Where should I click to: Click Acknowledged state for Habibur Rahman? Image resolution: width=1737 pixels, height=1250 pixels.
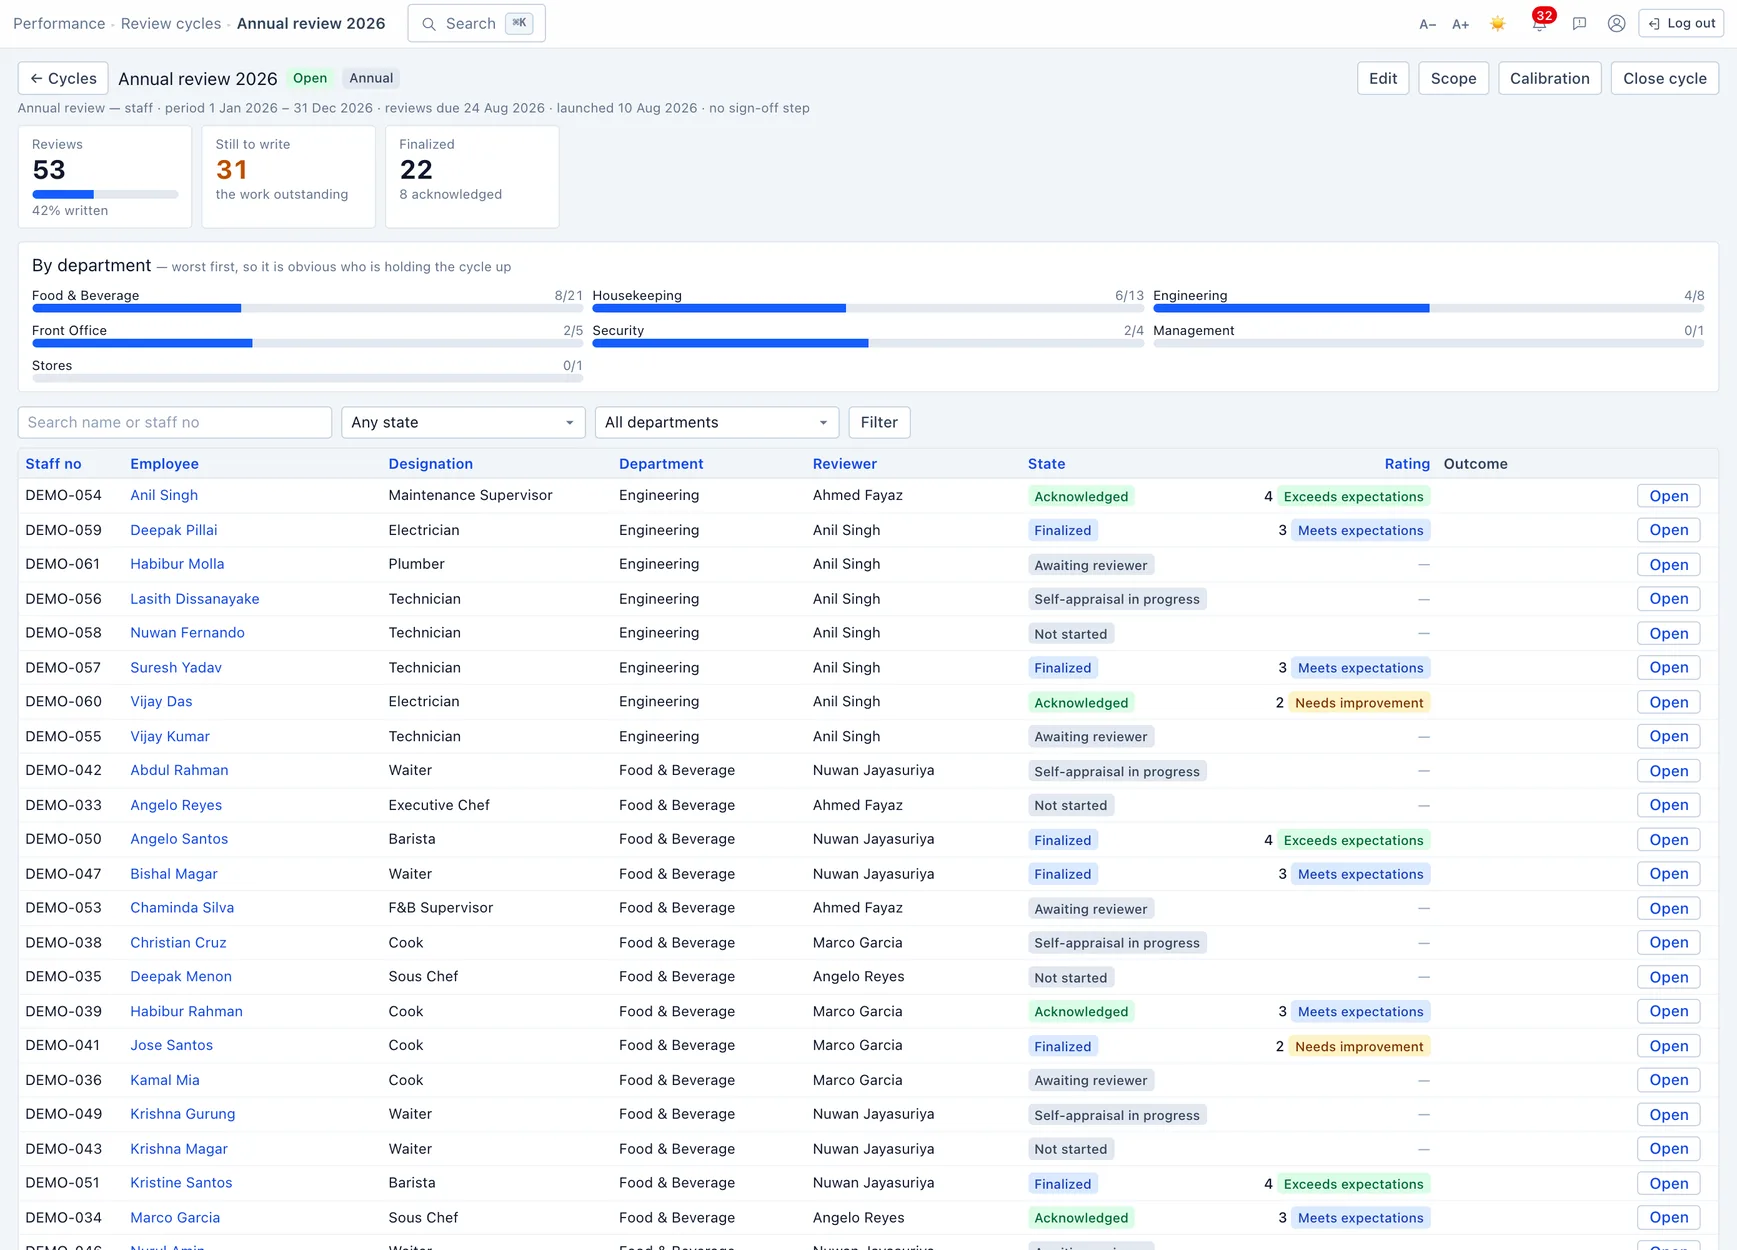[x=1081, y=1012]
